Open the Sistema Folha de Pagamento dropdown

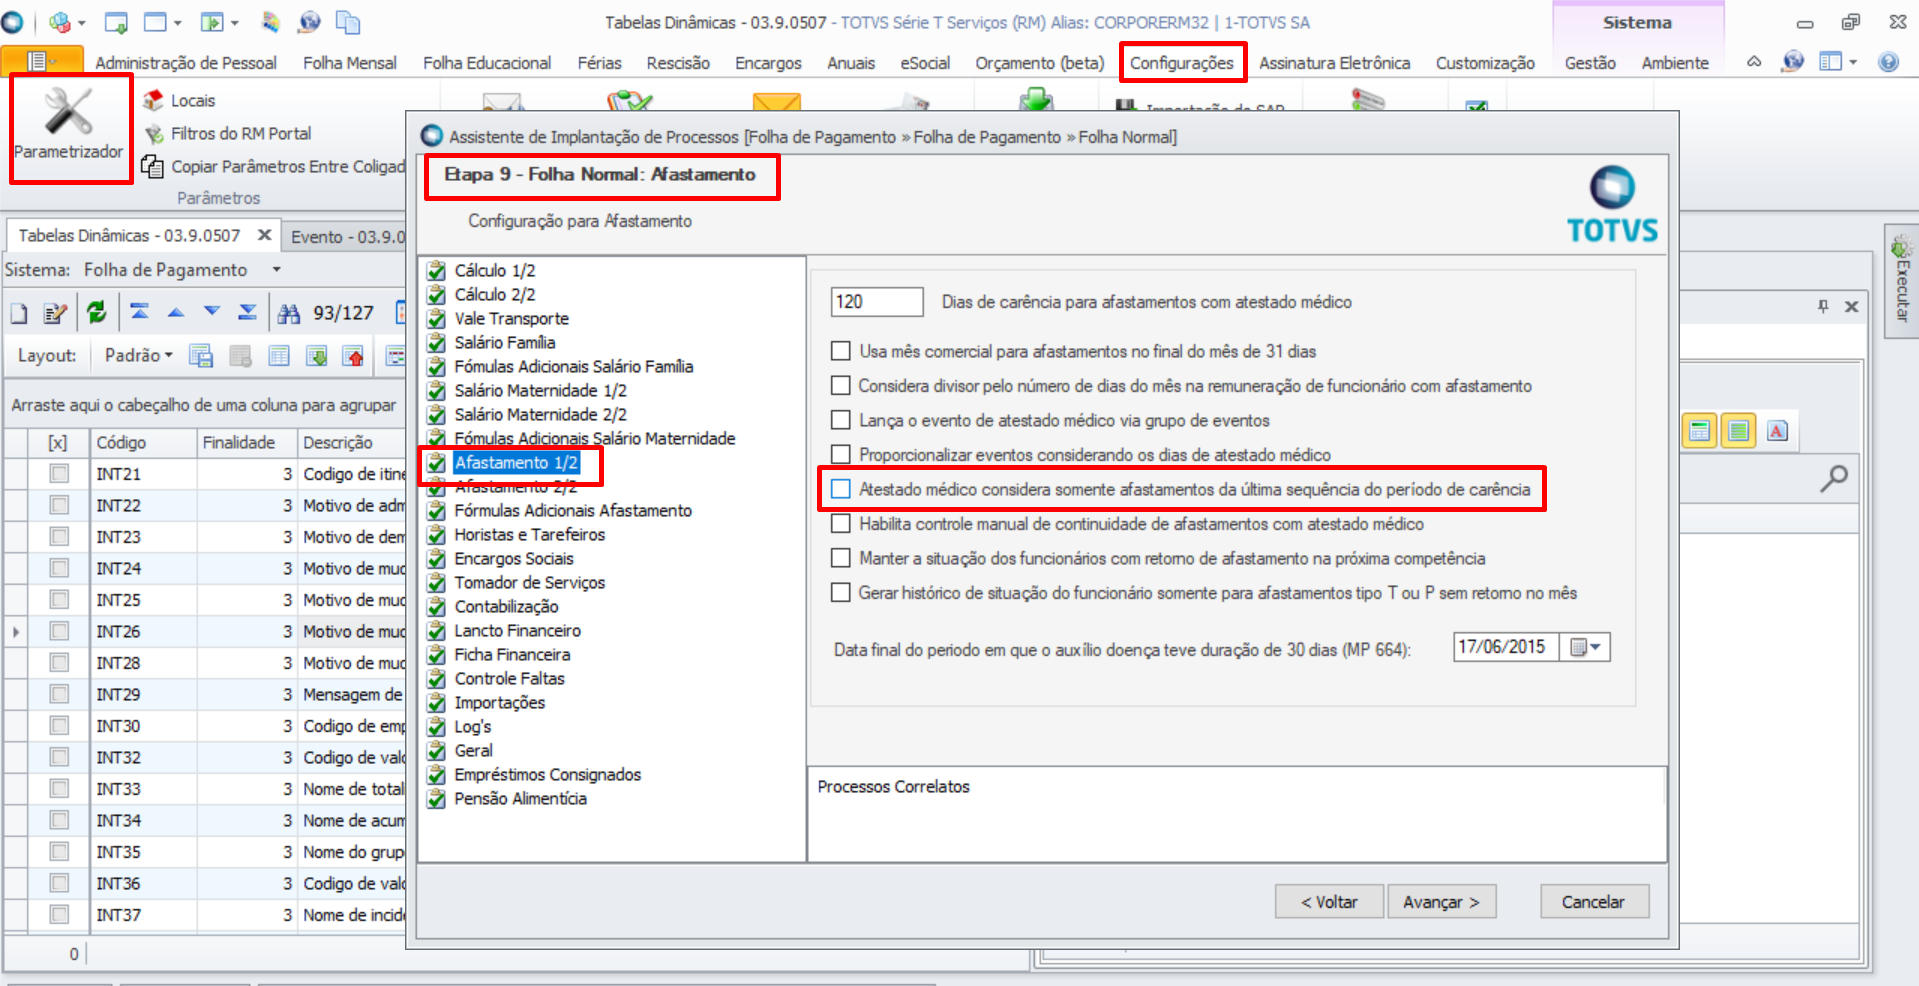pyautogui.click(x=277, y=270)
